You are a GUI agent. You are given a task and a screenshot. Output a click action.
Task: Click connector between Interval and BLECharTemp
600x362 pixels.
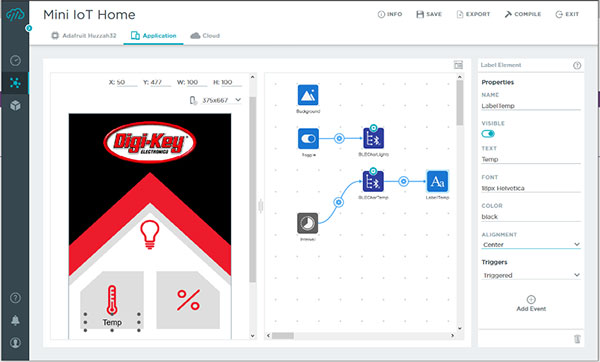338,202
